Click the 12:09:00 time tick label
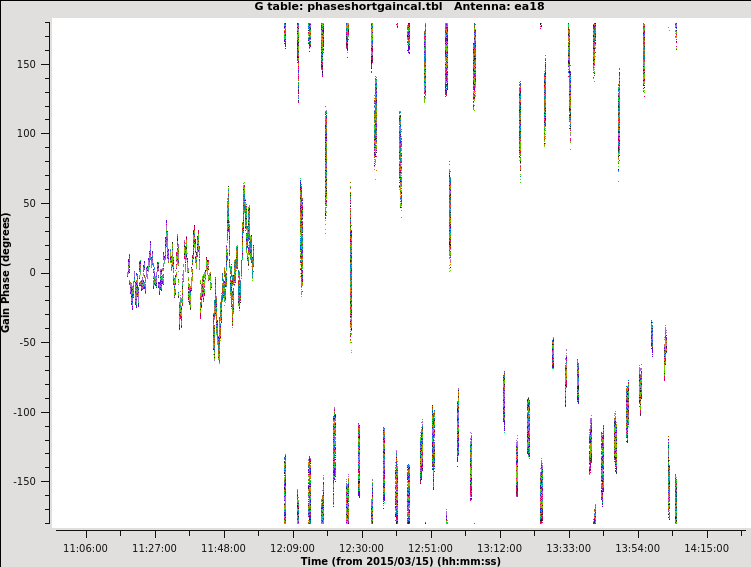Image resolution: width=751 pixels, height=567 pixels. click(x=292, y=548)
